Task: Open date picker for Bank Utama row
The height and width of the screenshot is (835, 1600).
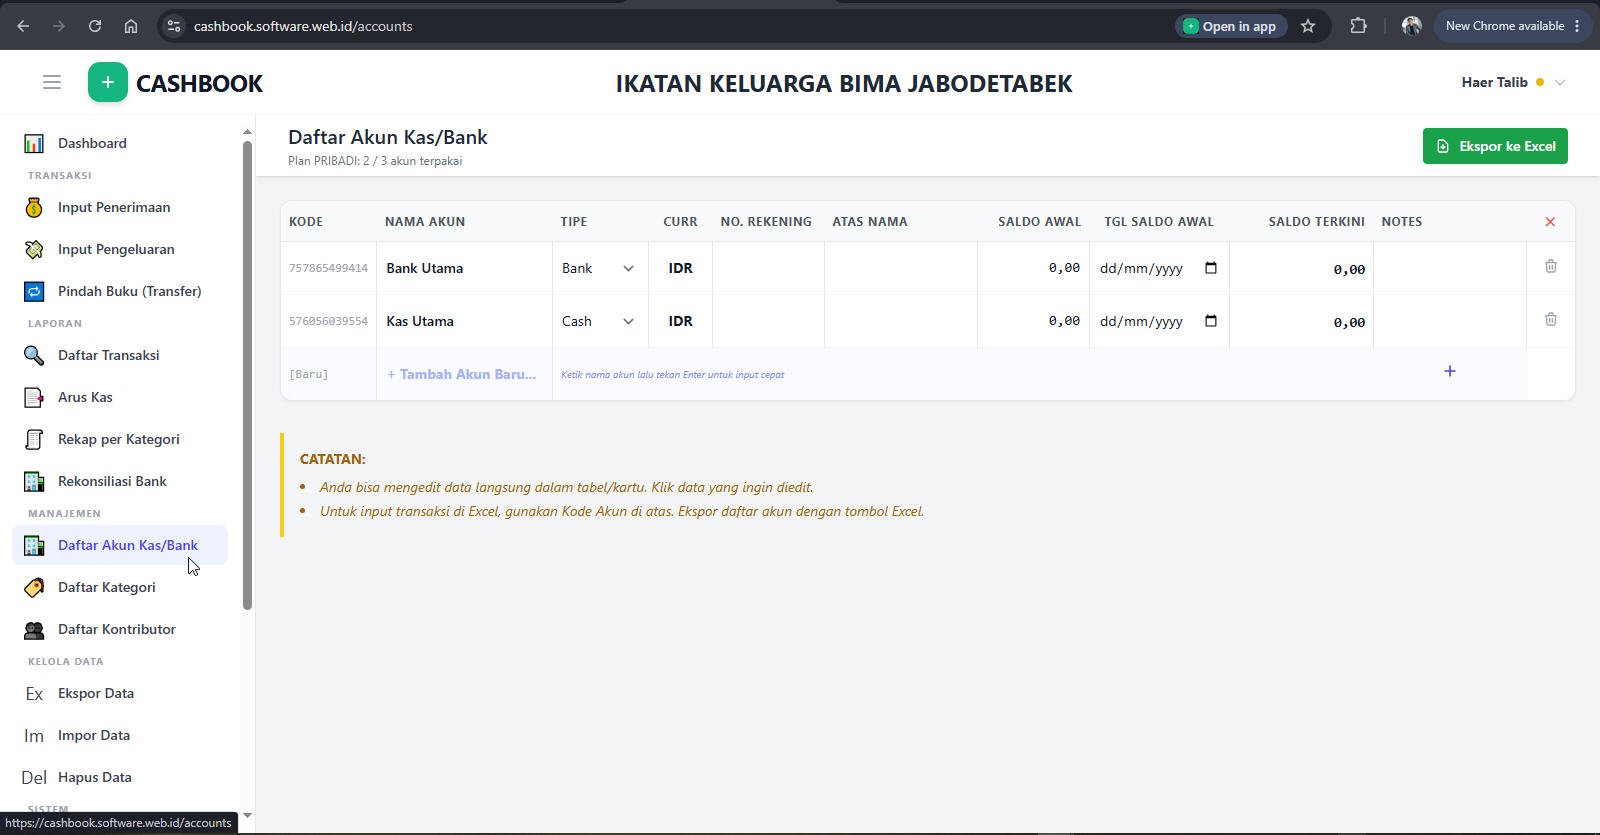Action: click(1211, 268)
